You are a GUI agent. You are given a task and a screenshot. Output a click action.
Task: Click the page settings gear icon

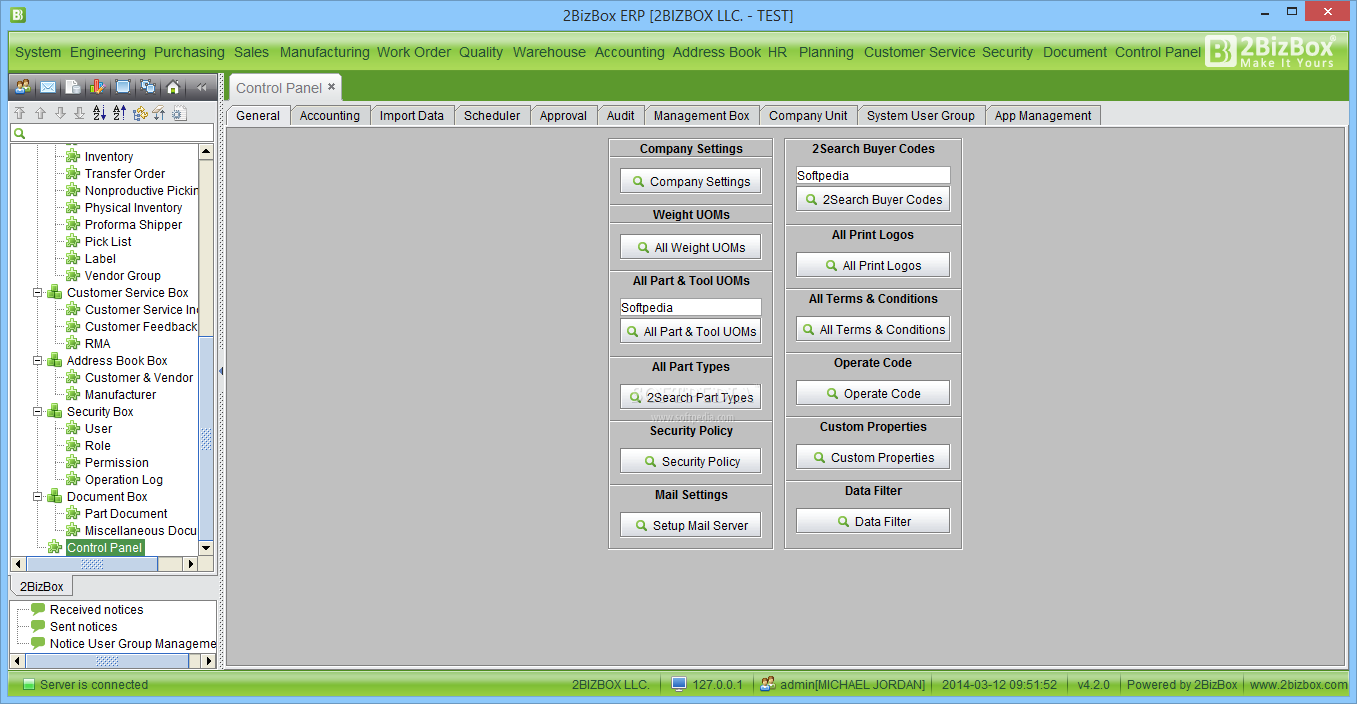pyautogui.click(x=179, y=114)
